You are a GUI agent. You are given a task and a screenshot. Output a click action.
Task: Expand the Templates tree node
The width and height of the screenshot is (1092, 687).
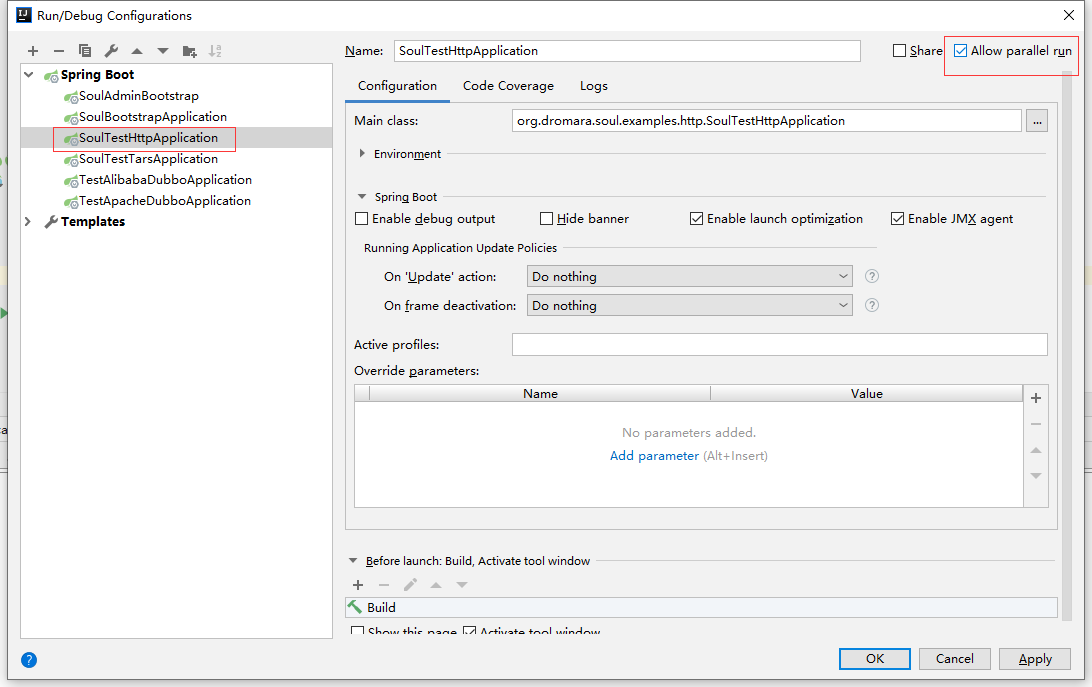coord(29,222)
